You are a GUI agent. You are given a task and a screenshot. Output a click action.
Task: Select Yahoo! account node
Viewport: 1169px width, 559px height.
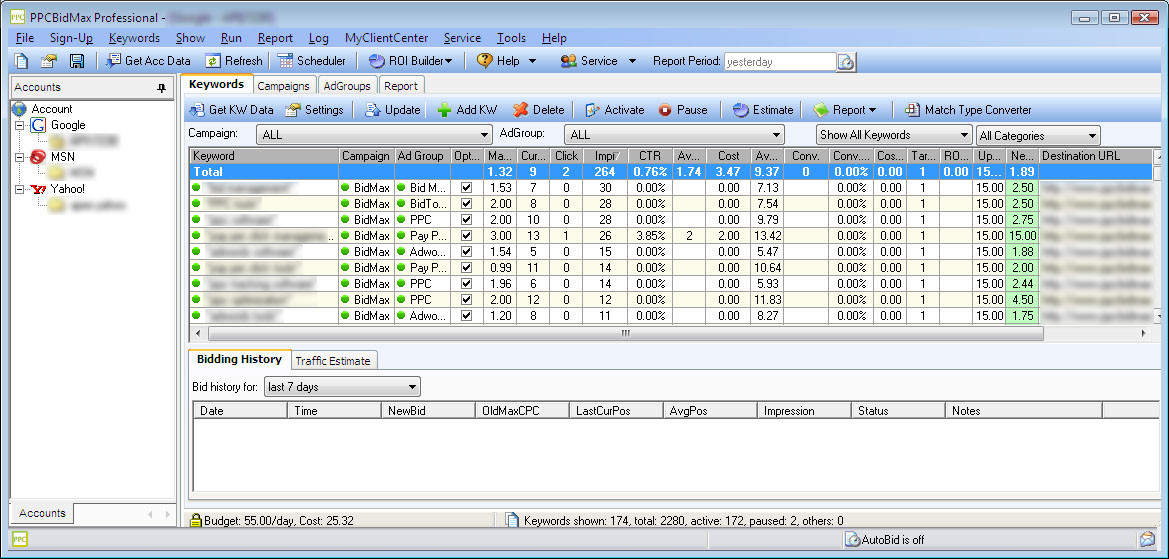[x=57, y=189]
